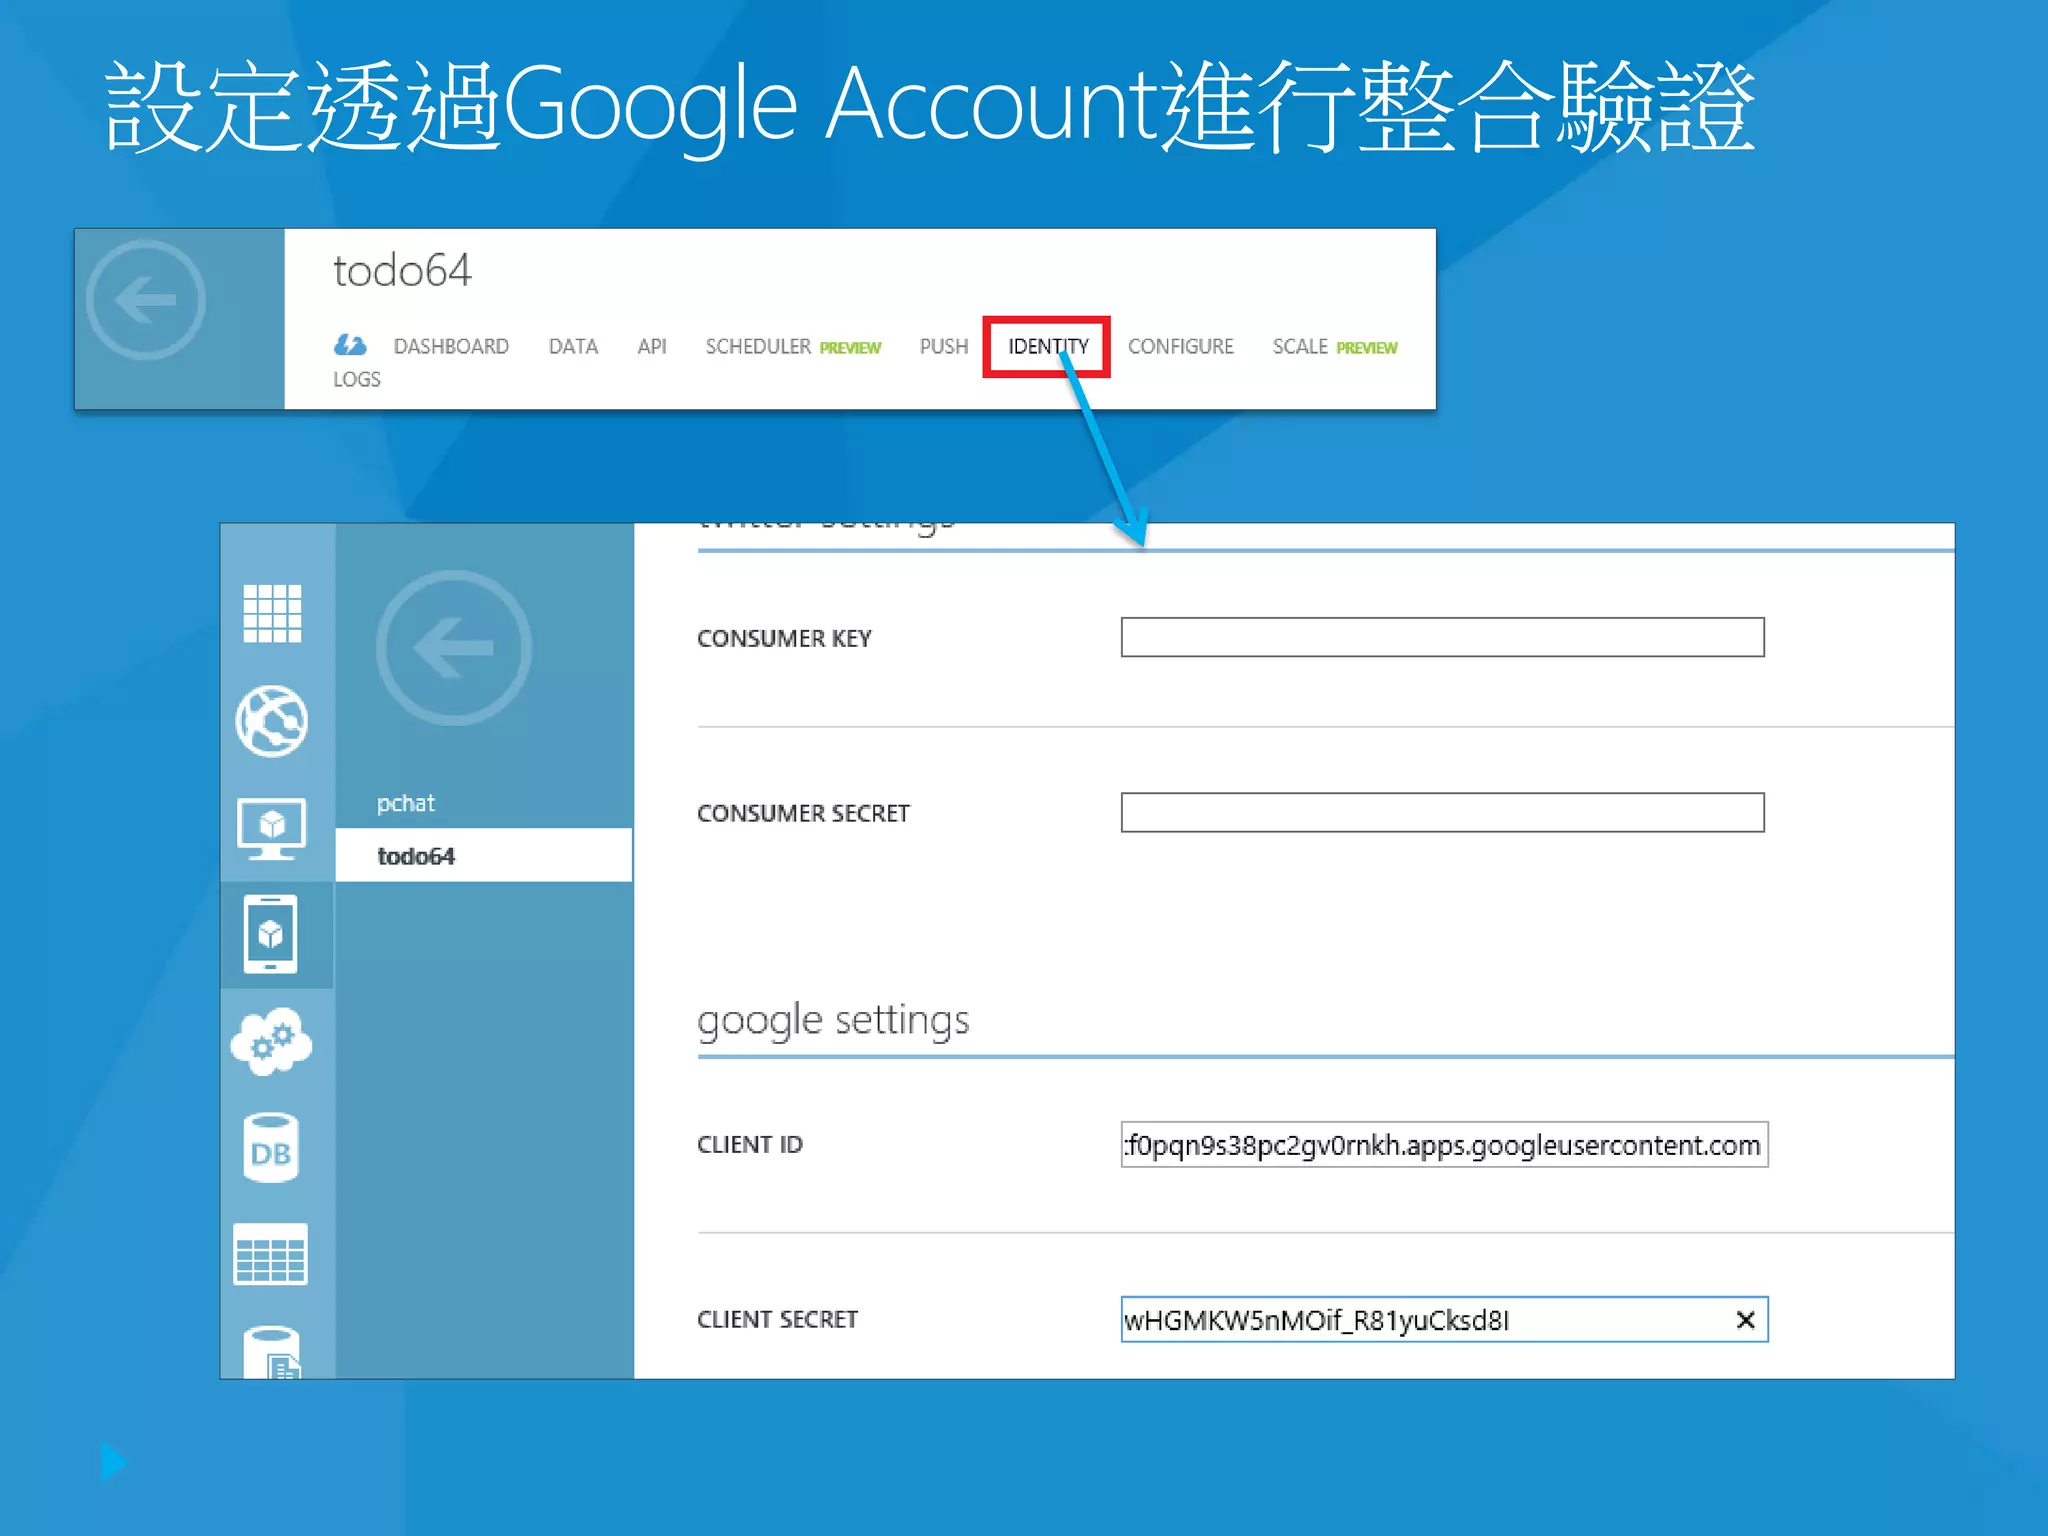Image resolution: width=2048 pixels, height=1536 pixels.
Task: Open the All Items grid icon in sidebar
Action: point(272,613)
